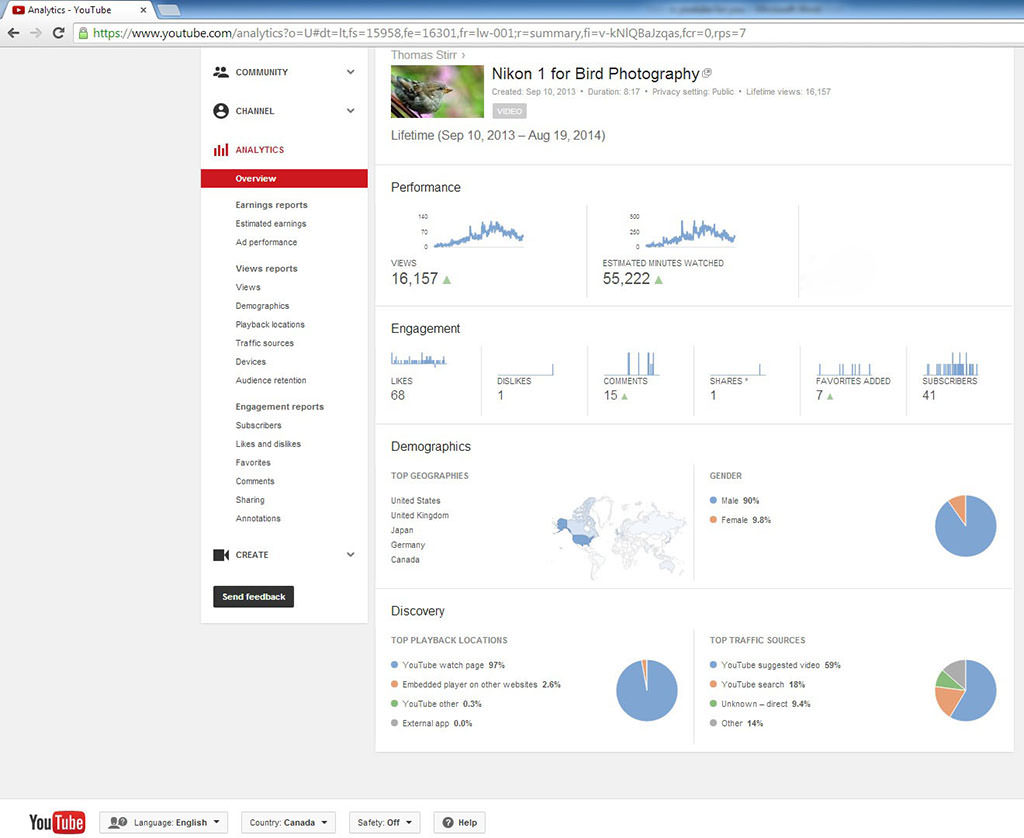Click the Analytics bar chart icon
Viewport: 1024px width, 838px height.
click(x=221, y=150)
